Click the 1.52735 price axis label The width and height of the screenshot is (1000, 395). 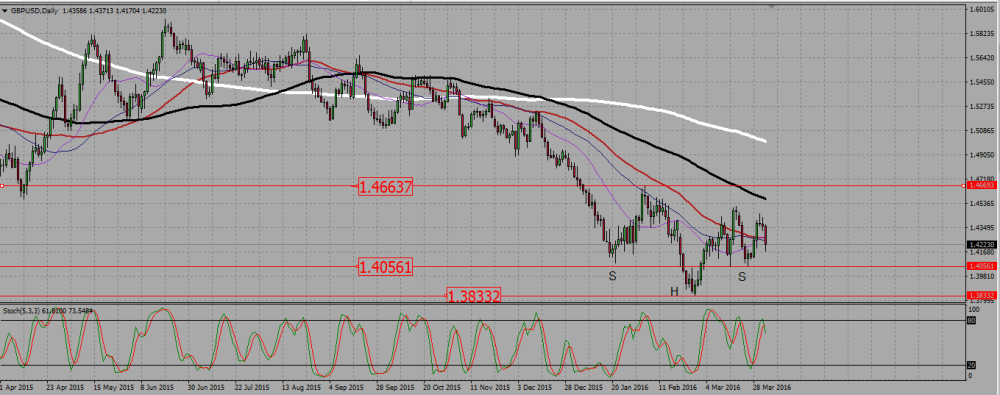[981, 107]
